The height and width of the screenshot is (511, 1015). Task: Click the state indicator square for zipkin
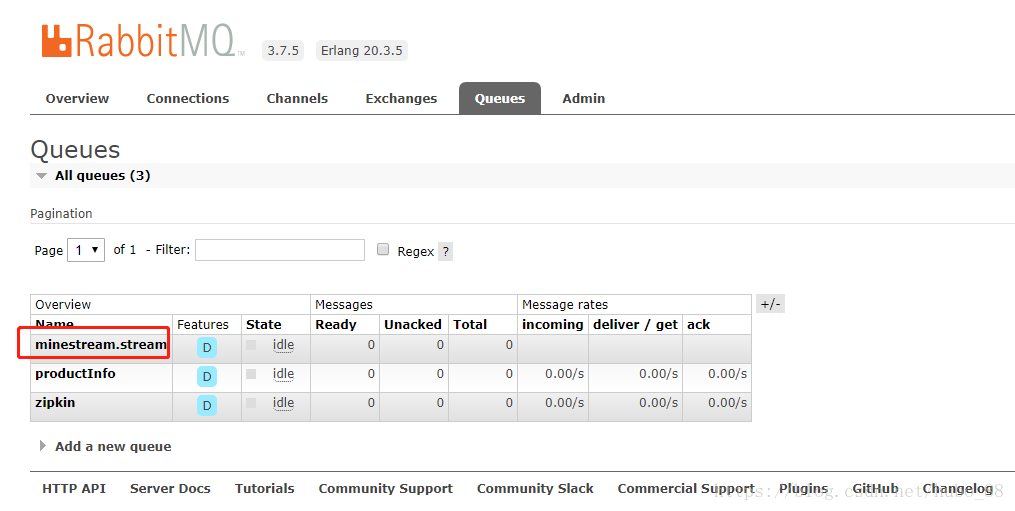251,403
